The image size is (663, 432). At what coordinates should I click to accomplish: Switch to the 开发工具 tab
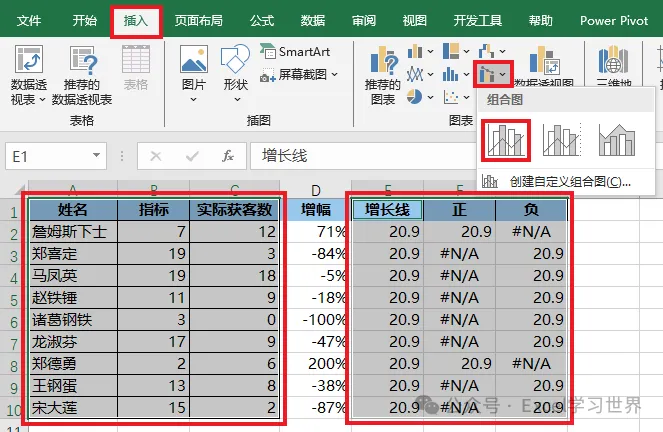click(478, 20)
